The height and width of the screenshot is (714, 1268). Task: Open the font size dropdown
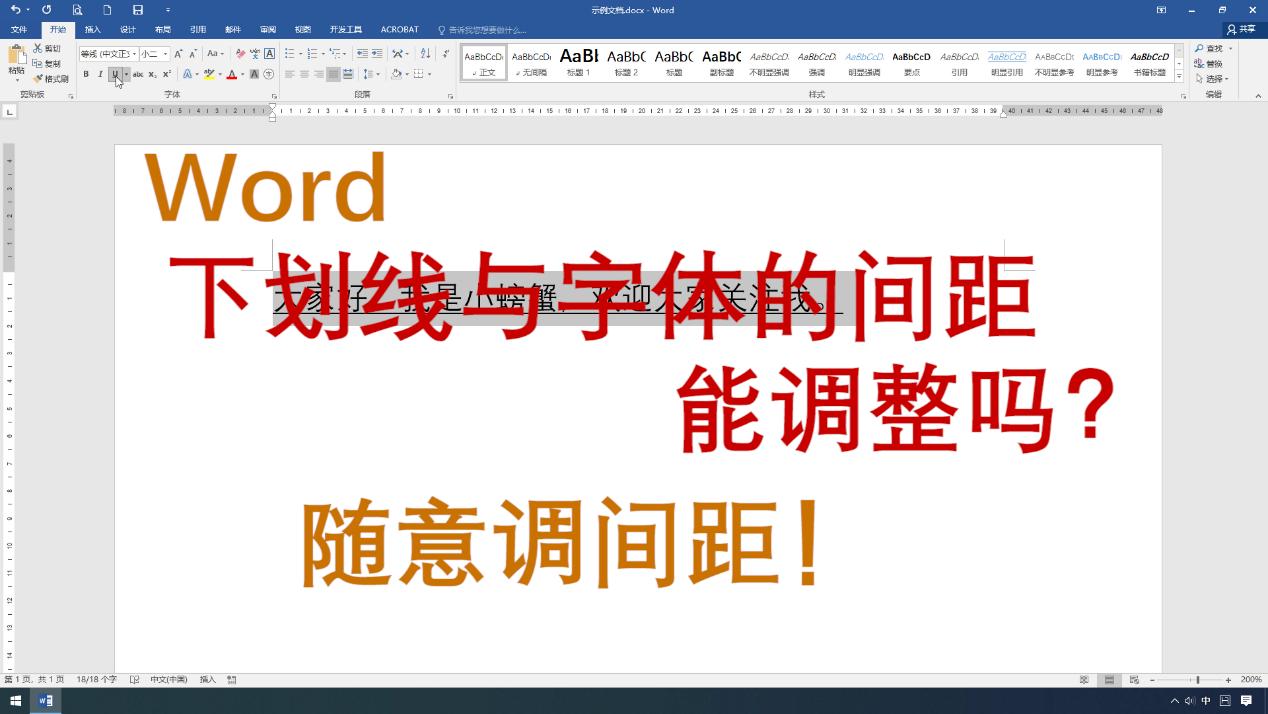165,54
